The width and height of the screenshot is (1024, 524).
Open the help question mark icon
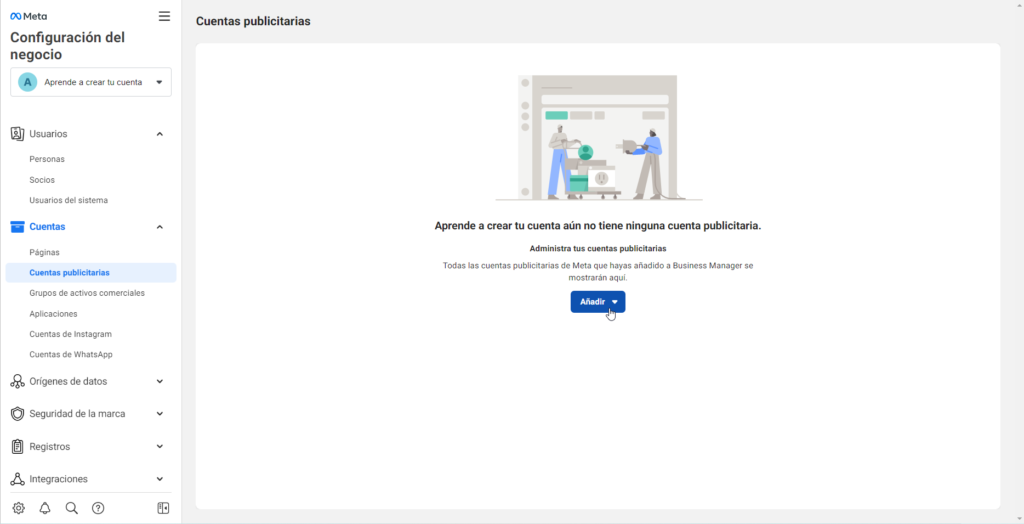[98, 508]
